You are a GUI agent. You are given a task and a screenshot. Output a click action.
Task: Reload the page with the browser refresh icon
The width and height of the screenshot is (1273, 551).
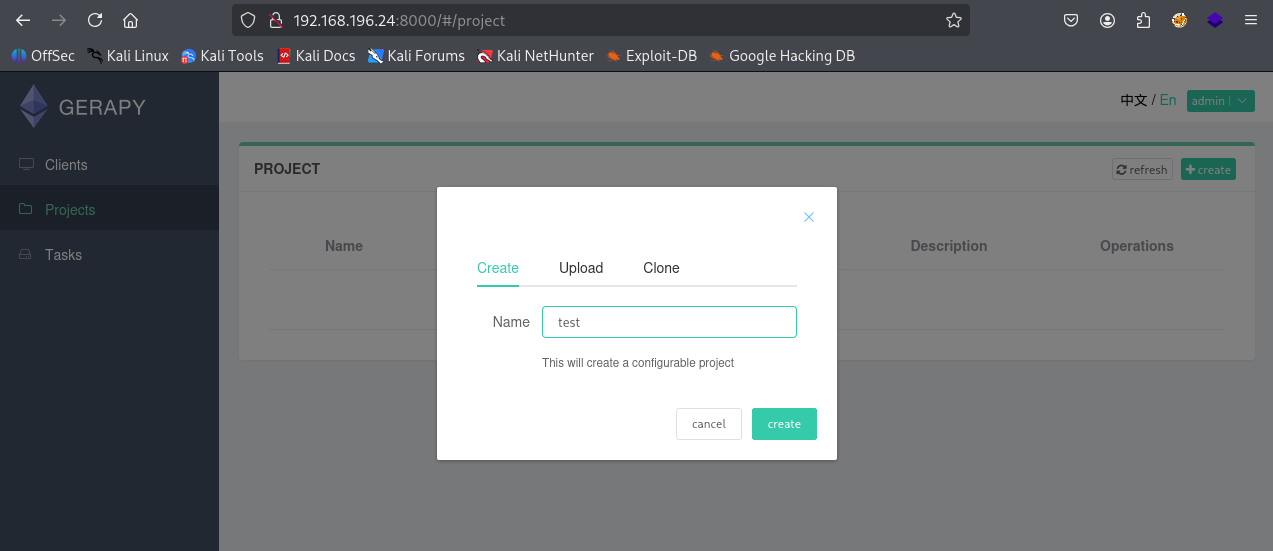point(95,20)
